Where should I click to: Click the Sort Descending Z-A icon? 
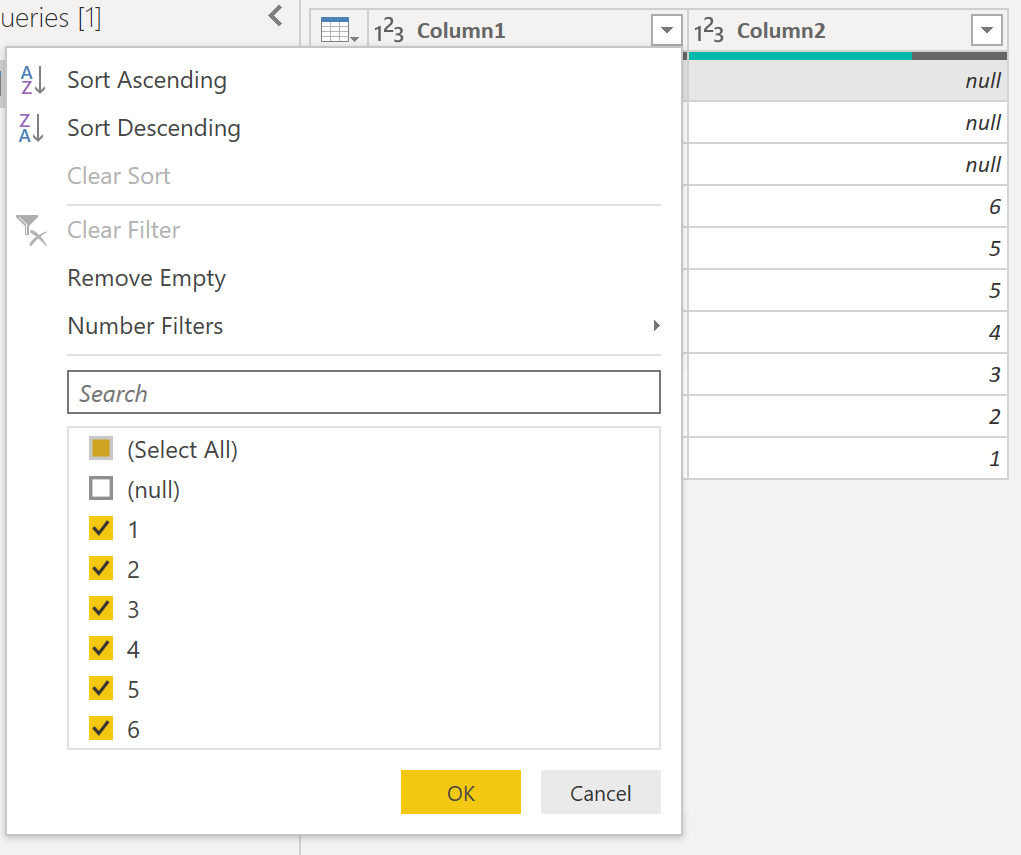[x=32, y=128]
